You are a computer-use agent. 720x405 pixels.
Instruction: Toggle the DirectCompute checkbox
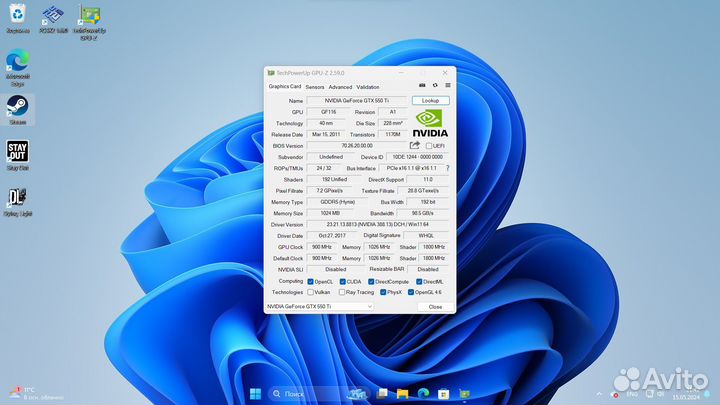coord(371,281)
